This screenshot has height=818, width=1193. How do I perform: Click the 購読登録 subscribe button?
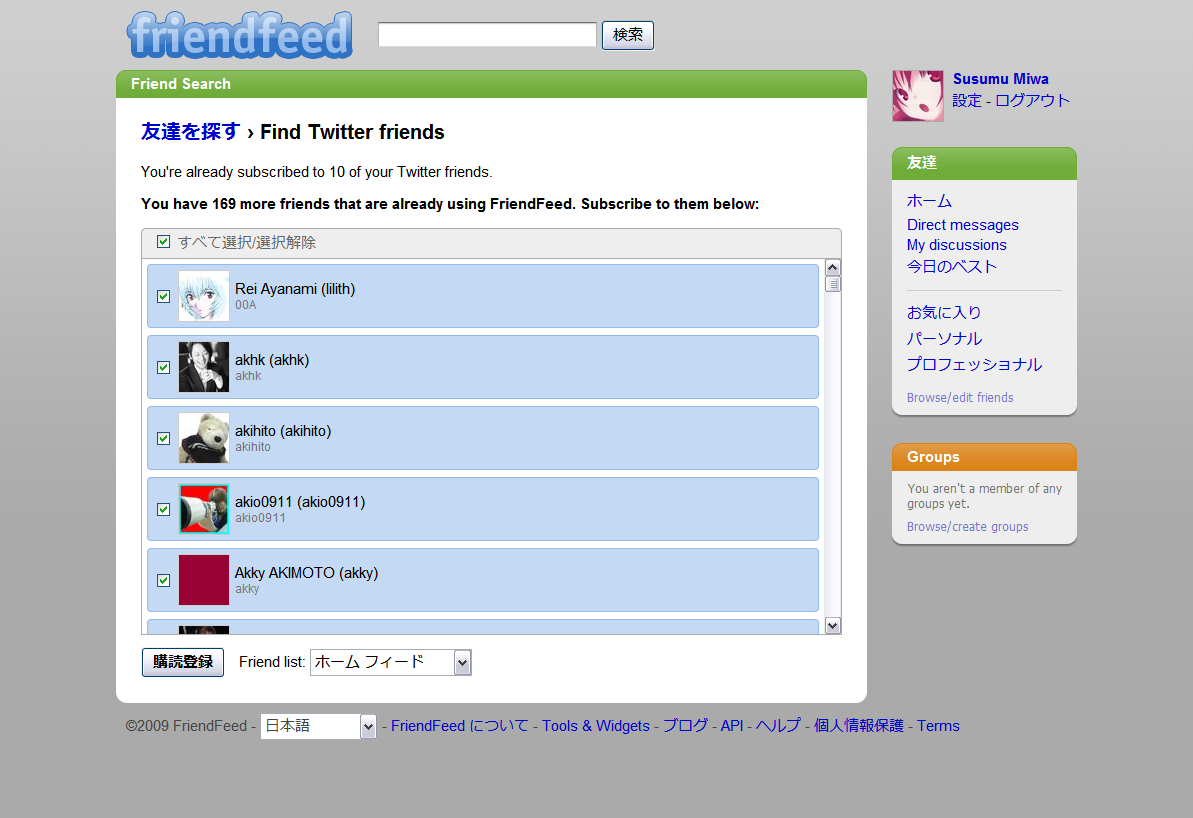click(x=183, y=662)
